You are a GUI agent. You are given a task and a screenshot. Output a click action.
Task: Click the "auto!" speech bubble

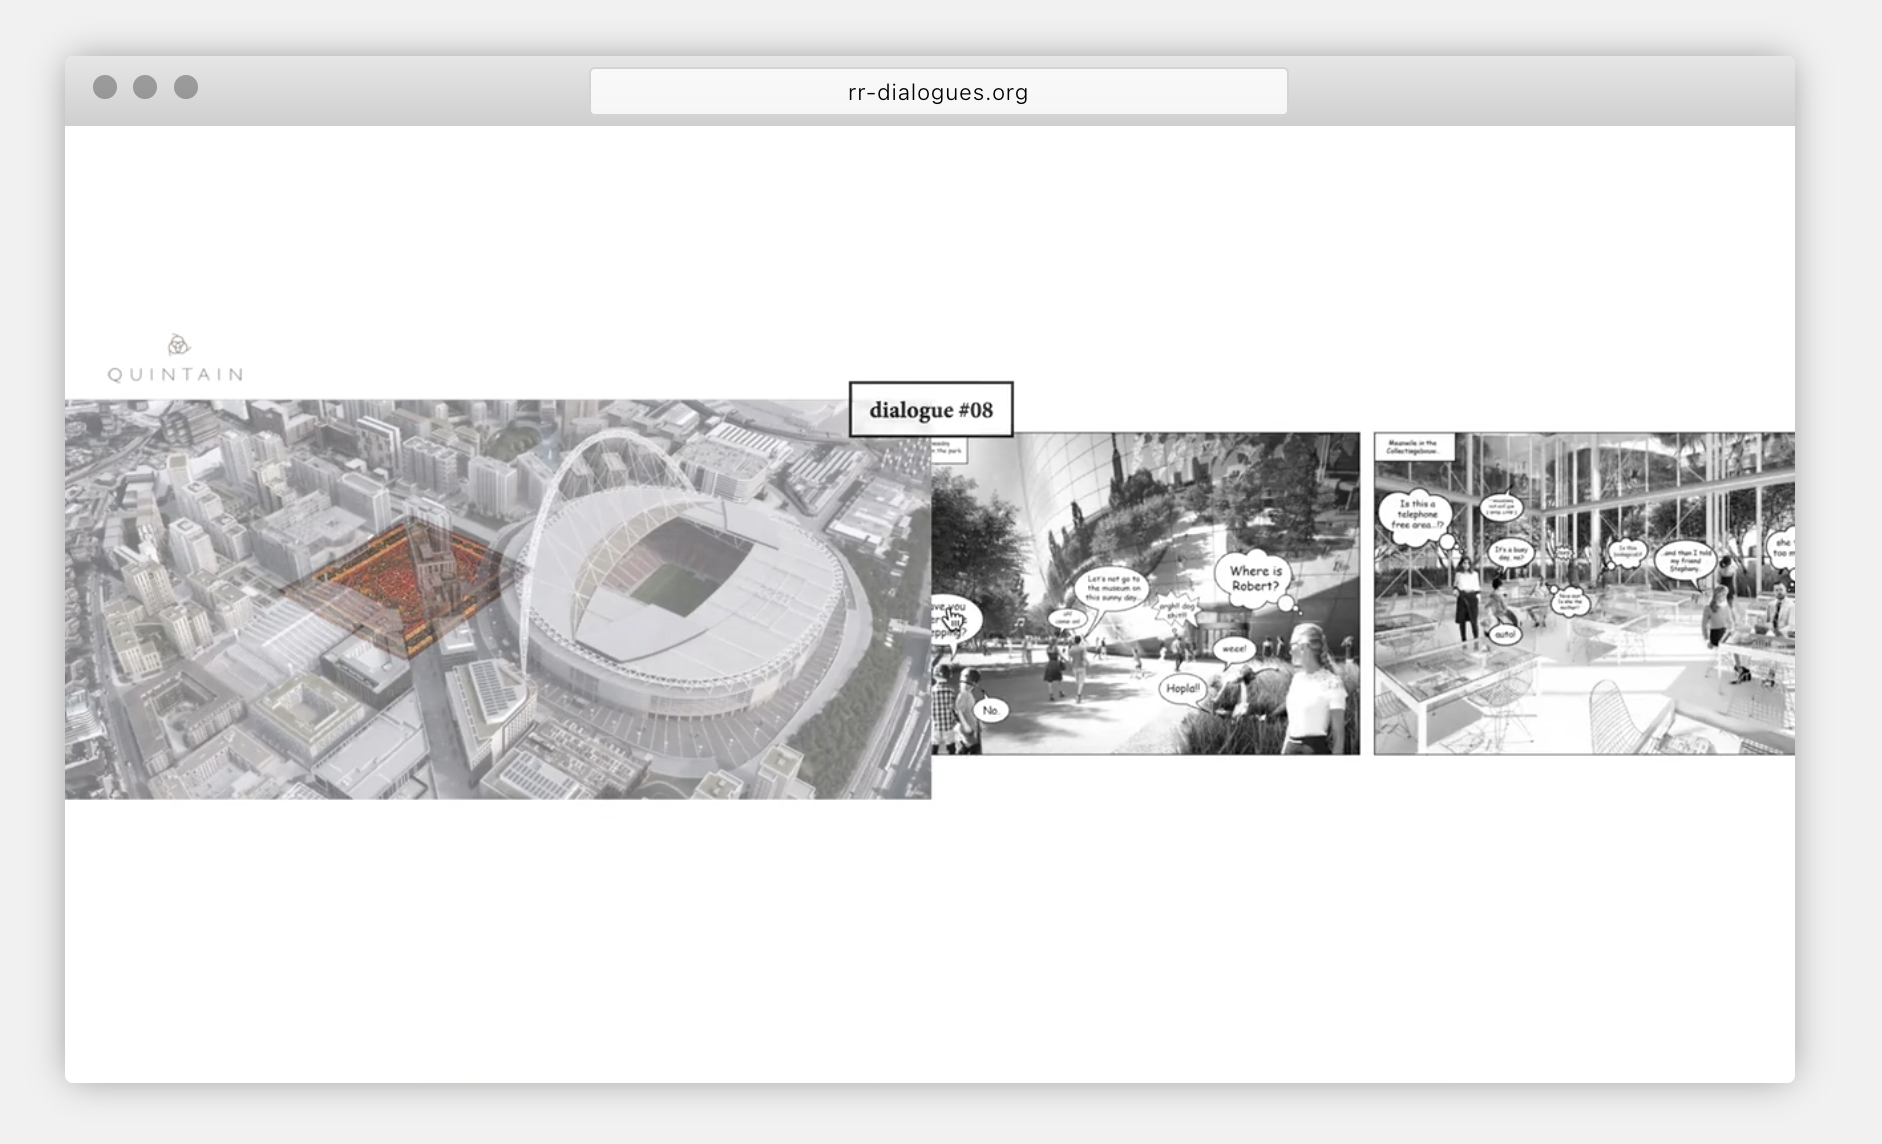1505,634
